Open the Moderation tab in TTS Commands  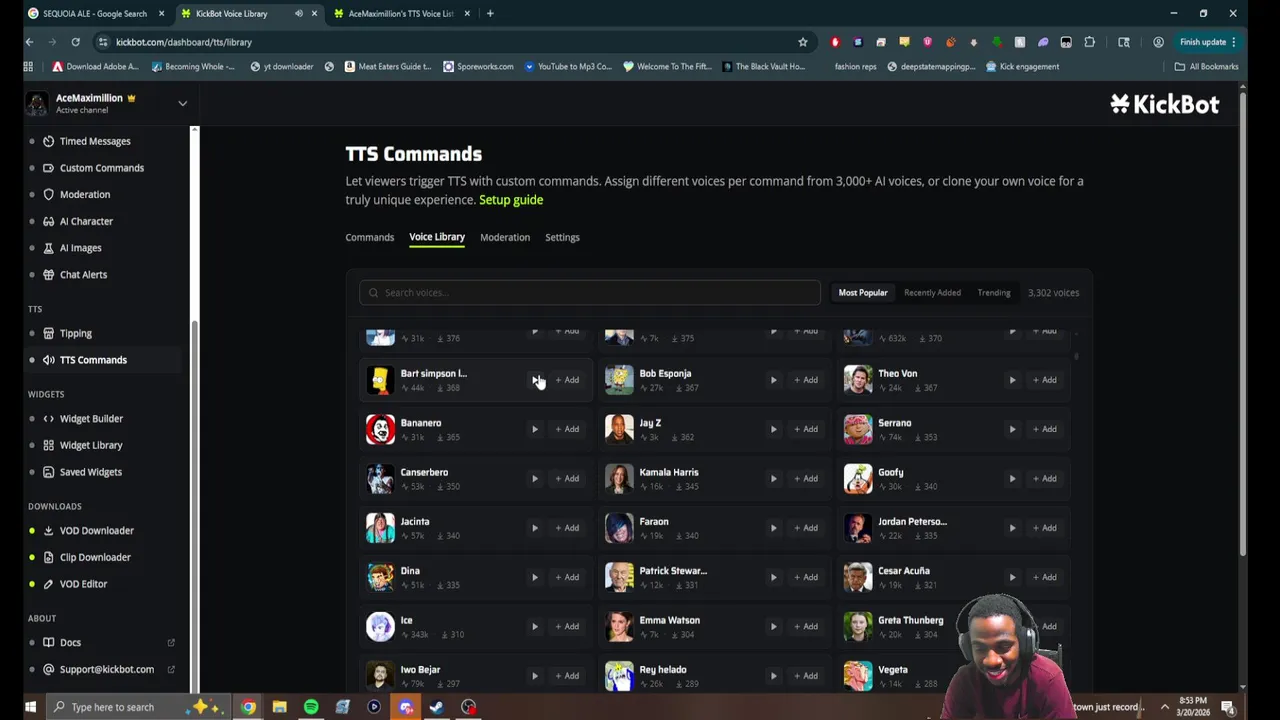tap(505, 237)
